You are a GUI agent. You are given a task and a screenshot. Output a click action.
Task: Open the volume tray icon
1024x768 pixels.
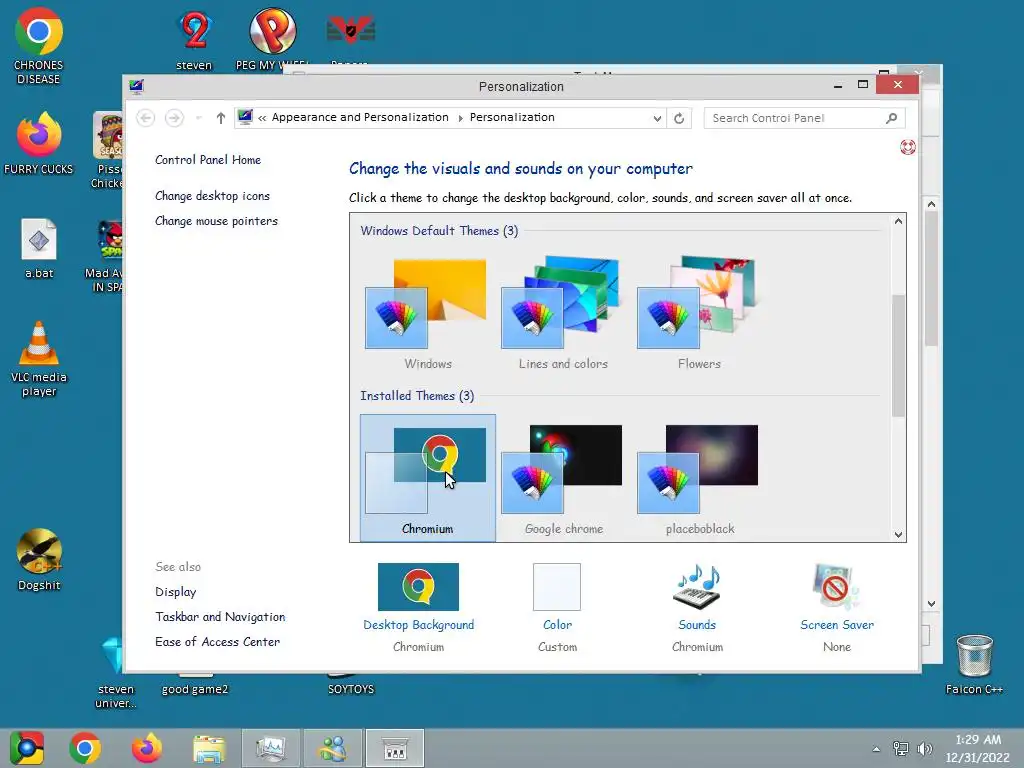[924, 749]
